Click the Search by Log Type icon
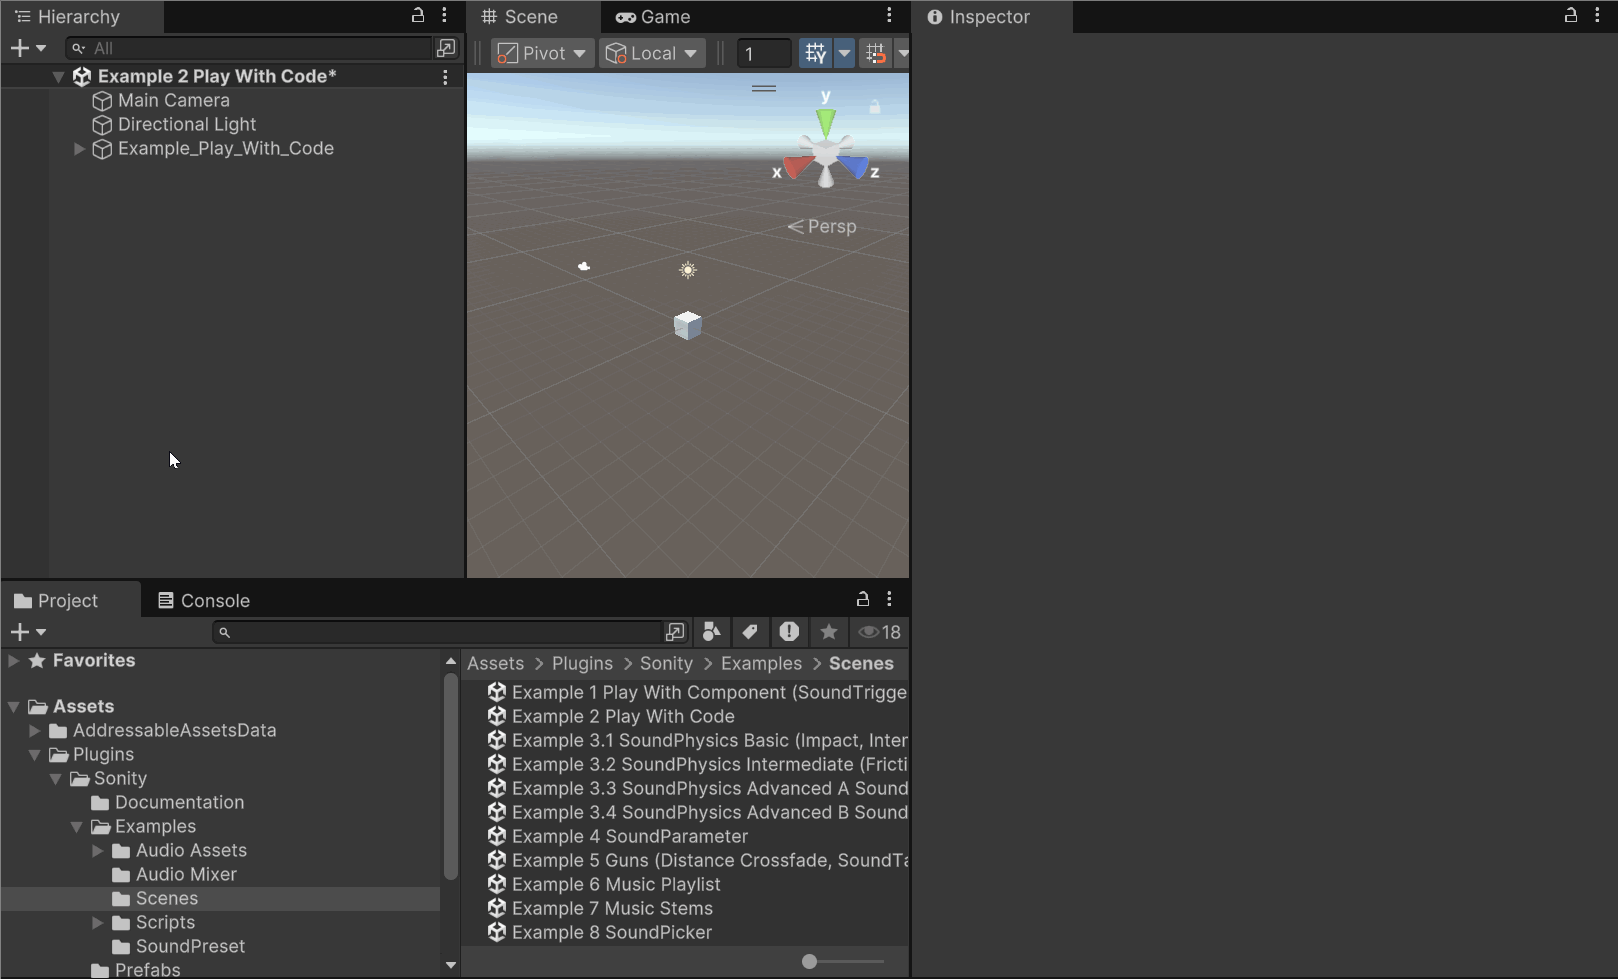1618x979 pixels. click(789, 632)
